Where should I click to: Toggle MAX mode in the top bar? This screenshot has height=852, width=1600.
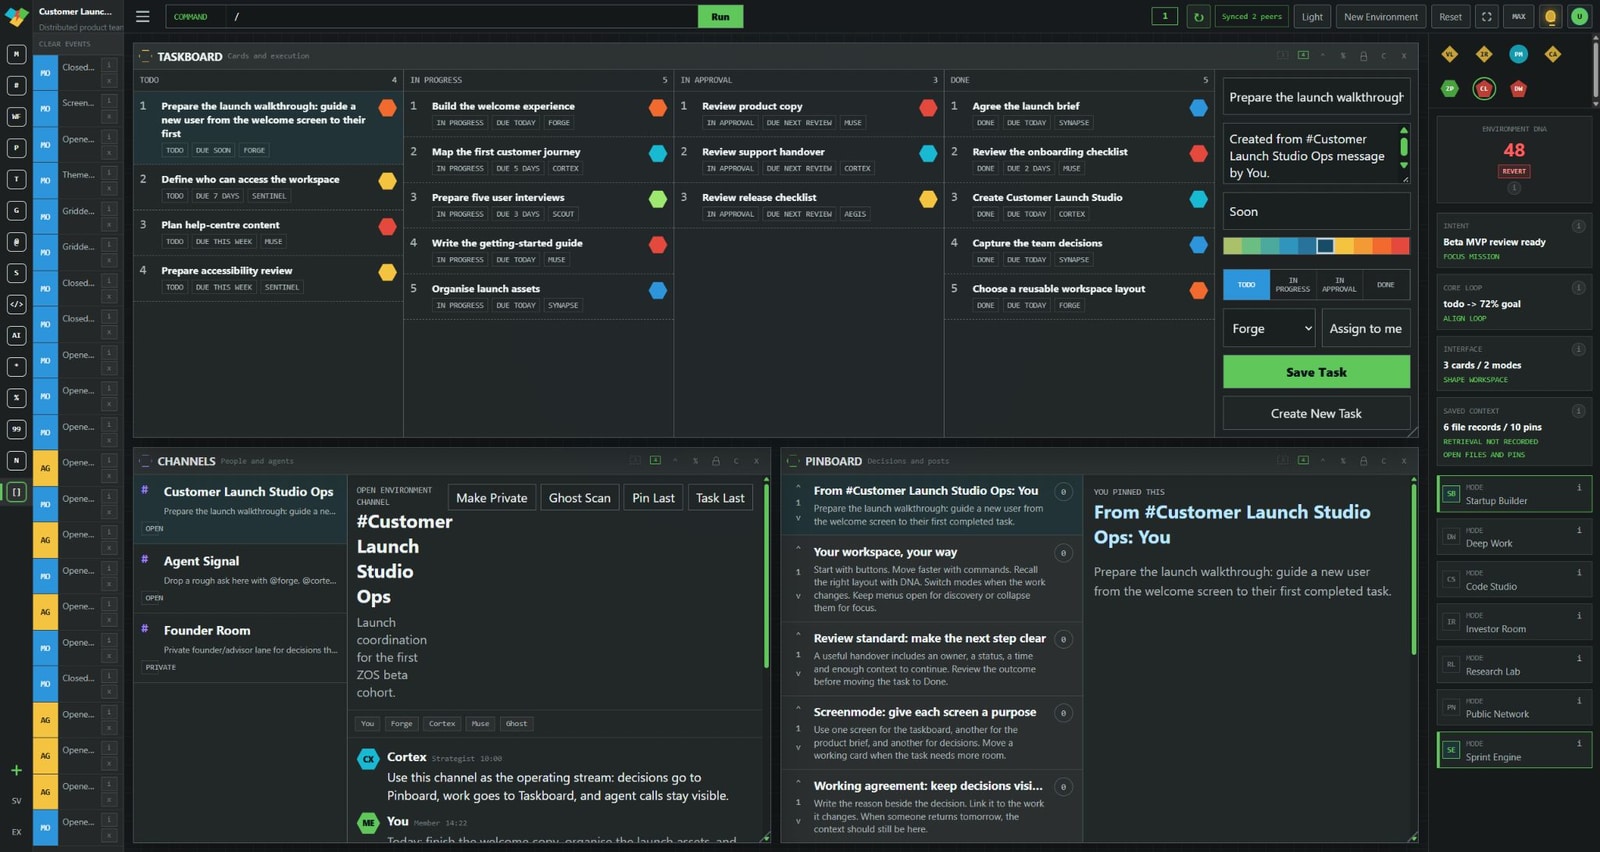tap(1518, 17)
